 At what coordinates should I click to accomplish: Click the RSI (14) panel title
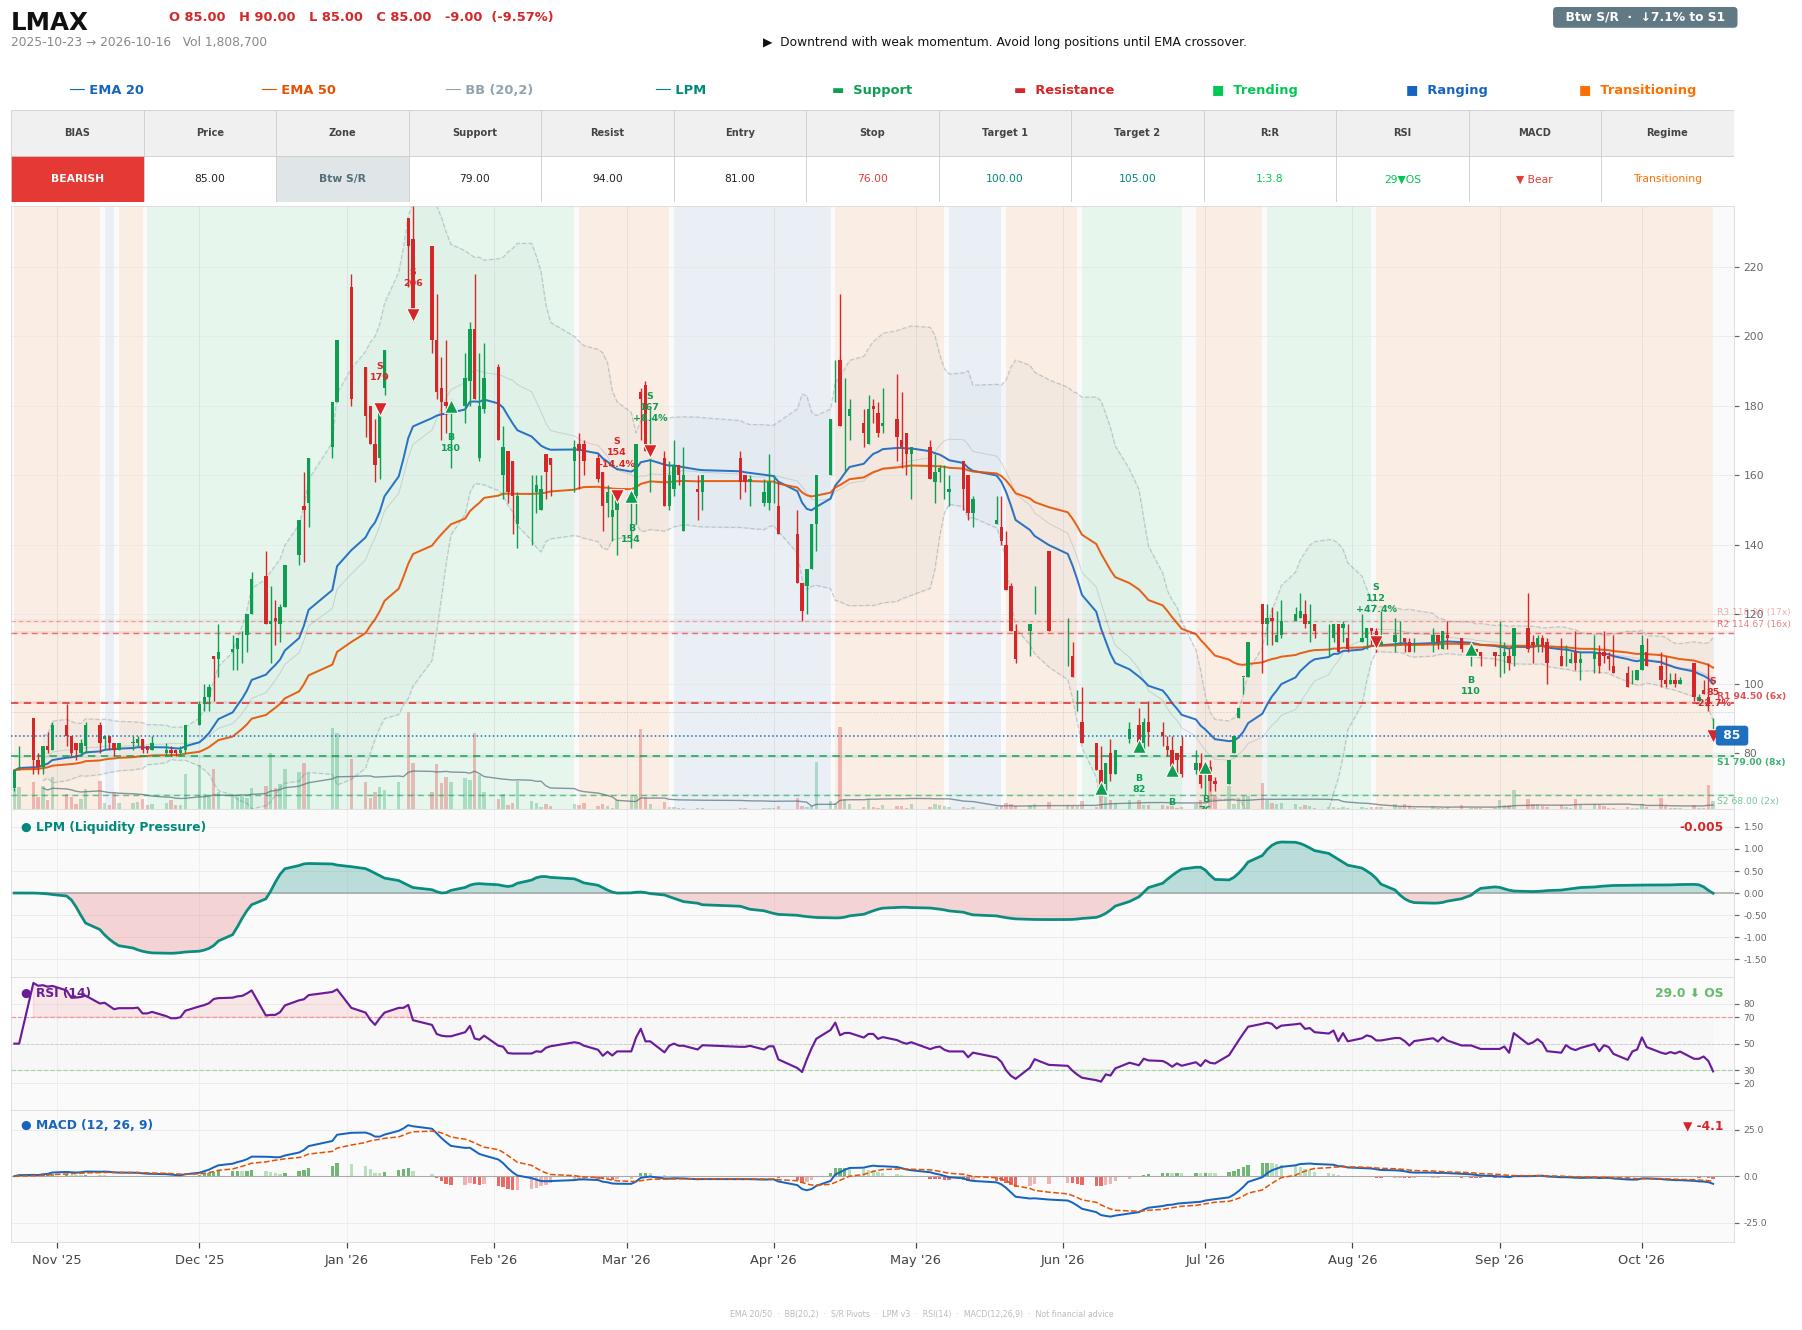pos(56,993)
